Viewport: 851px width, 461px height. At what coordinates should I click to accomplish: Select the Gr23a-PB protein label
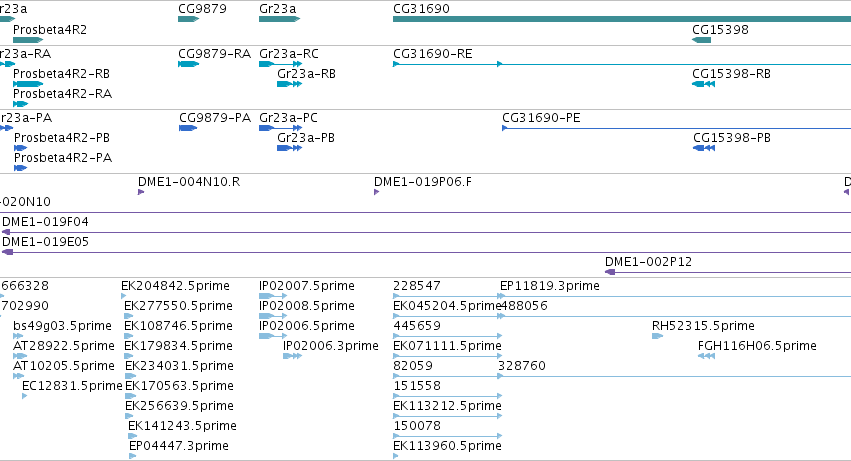point(306,138)
